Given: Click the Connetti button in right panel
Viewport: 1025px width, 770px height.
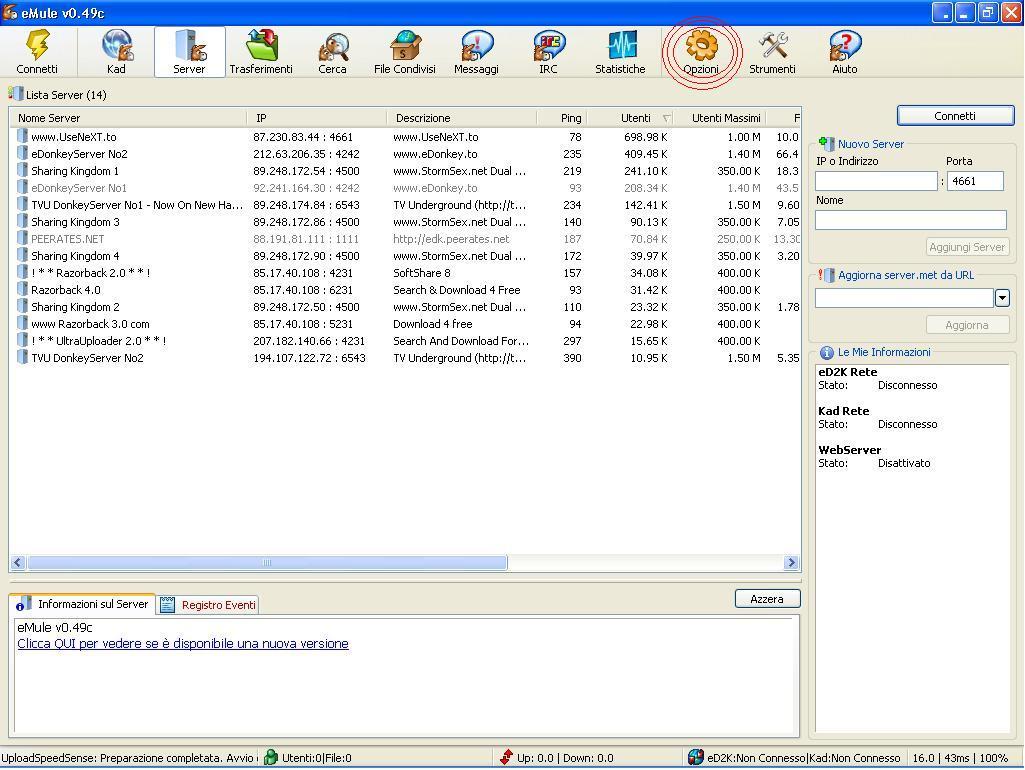Looking at the screenshot, I should pos(955,116).
